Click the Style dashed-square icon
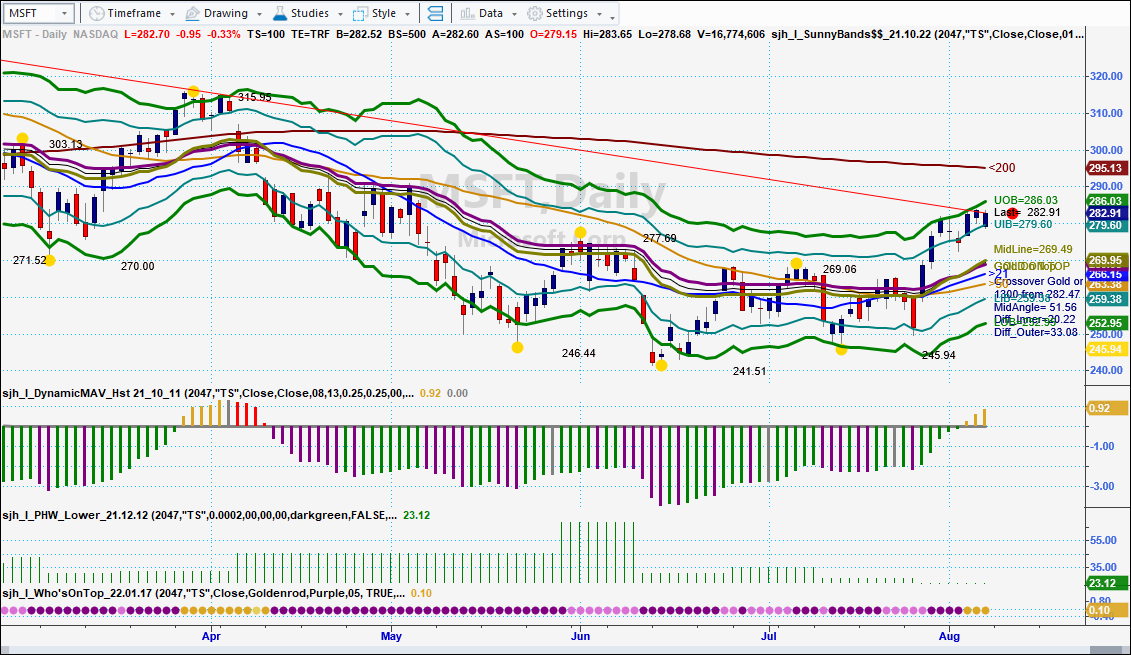Screen dimensions: 1131x655 pyautogui.click(x=361, y=14)
